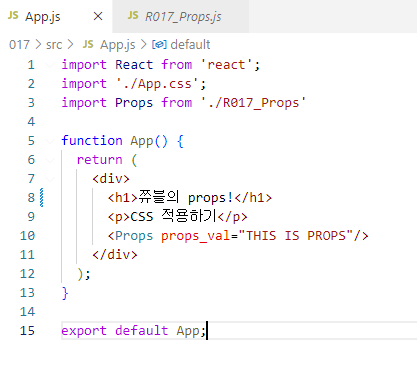Collapse the div element at line 7

coord(50,179)
